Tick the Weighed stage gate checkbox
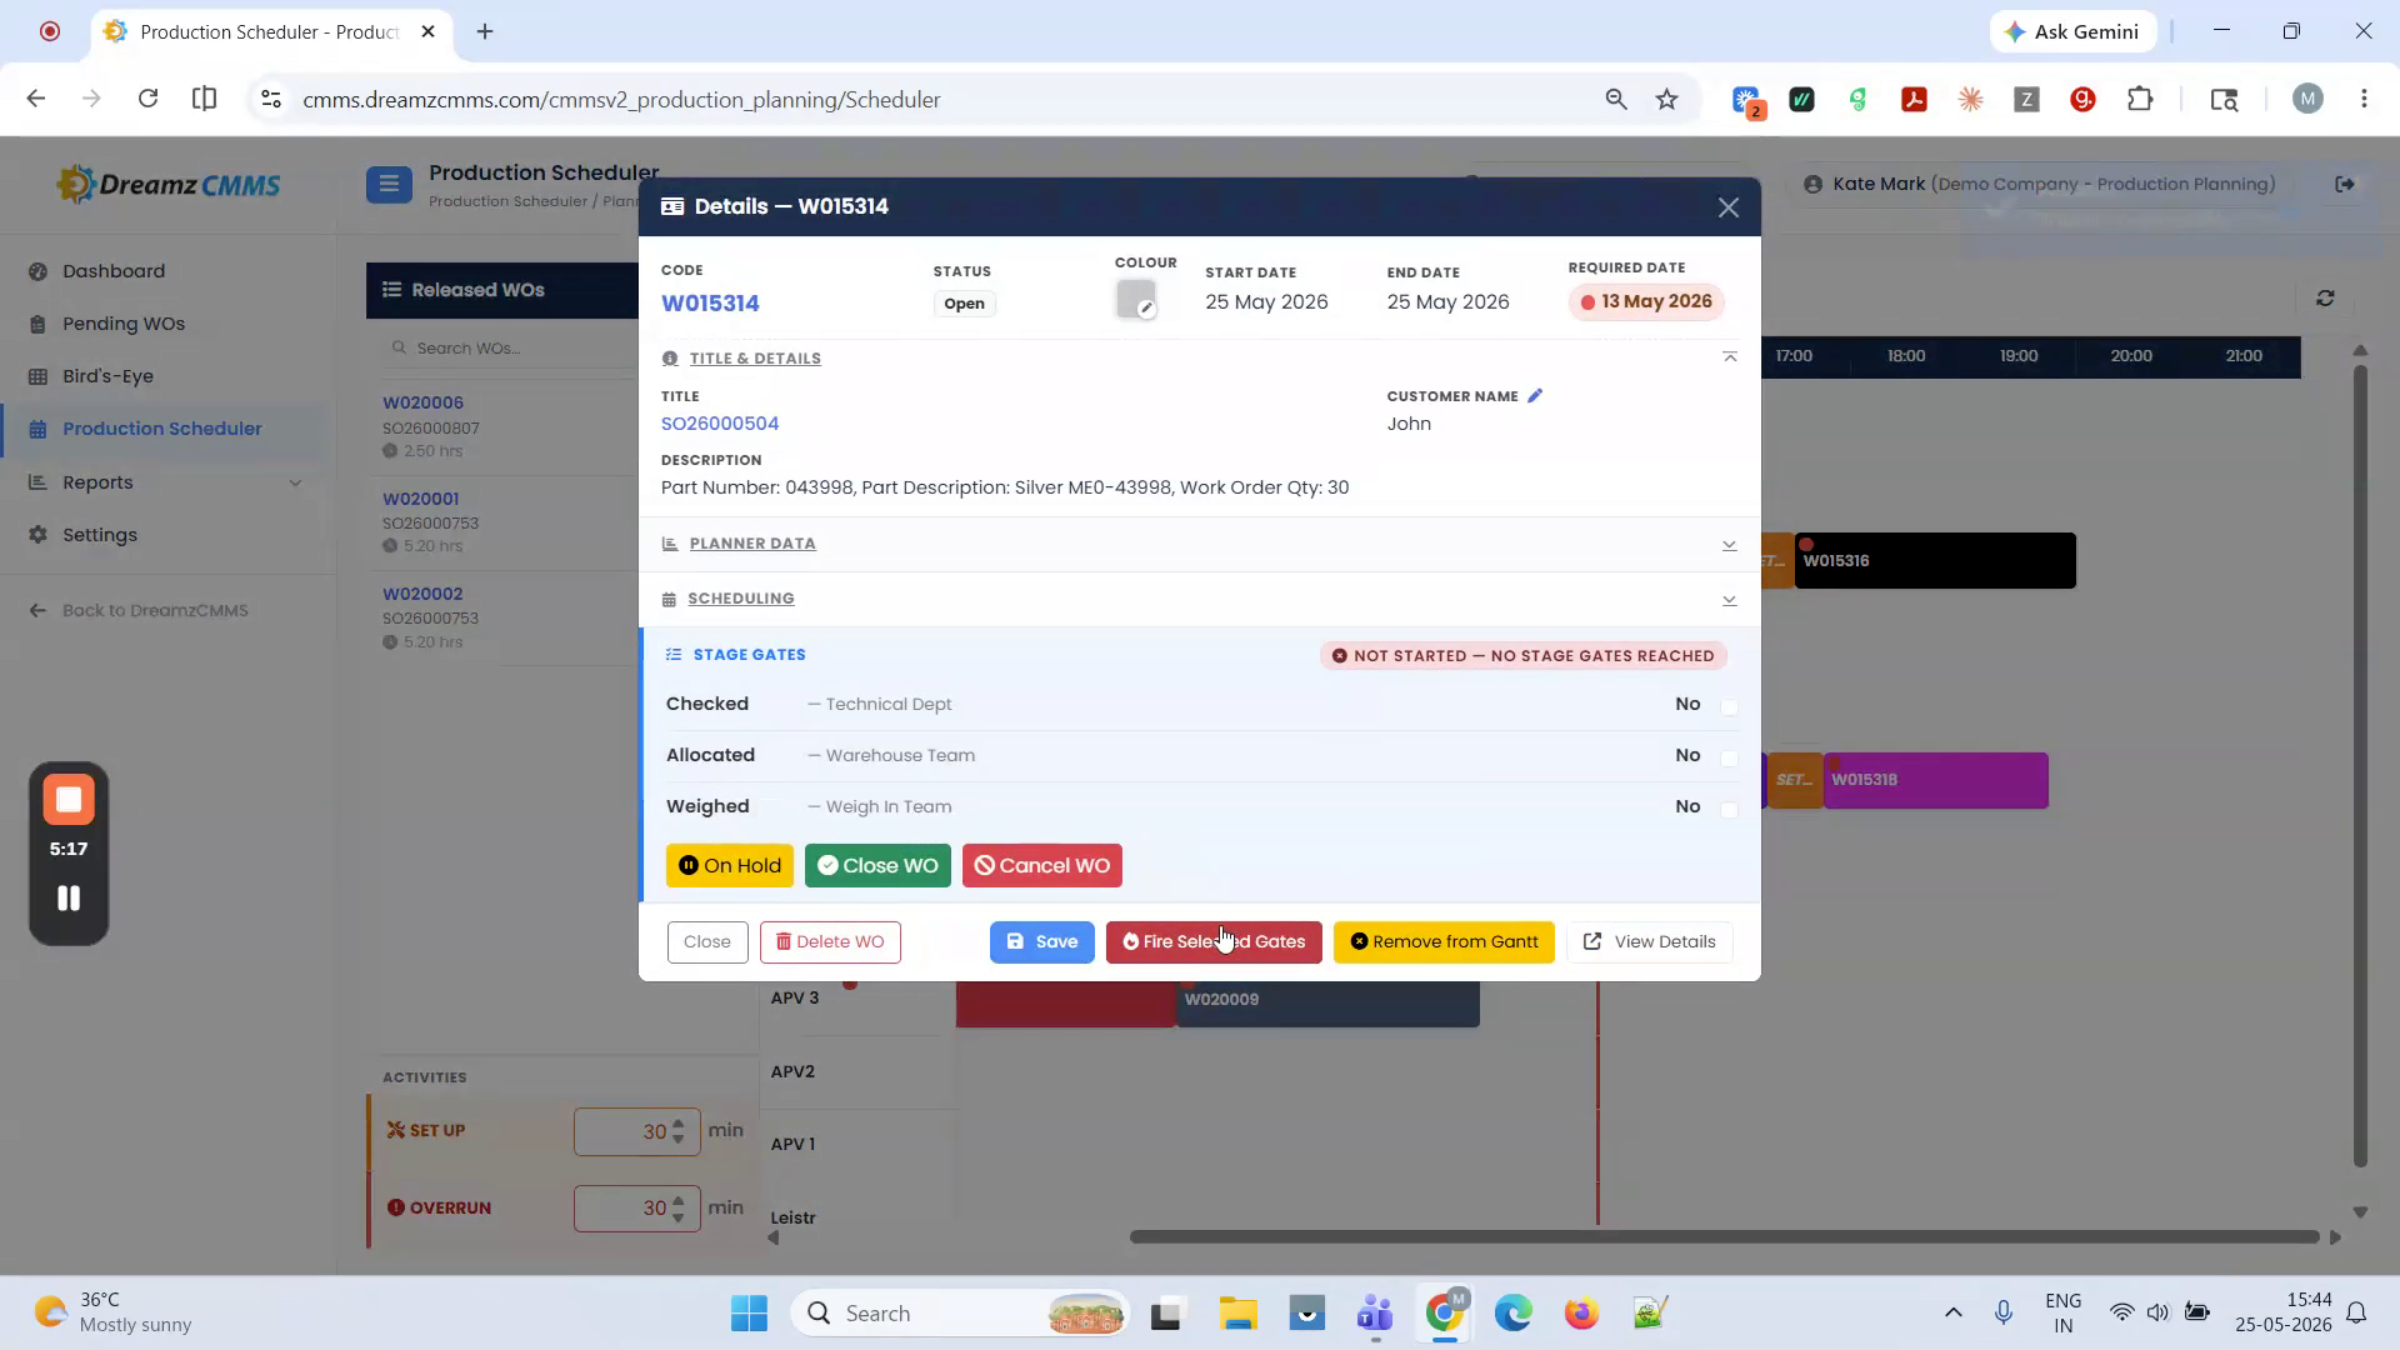The height and width of the screenshot is (1350, 2400). (x=1729, y=808)
